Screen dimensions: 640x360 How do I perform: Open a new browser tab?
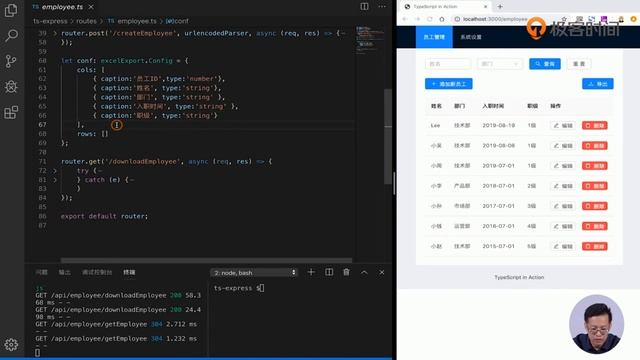pyautogui.click(x=500, y=7)
